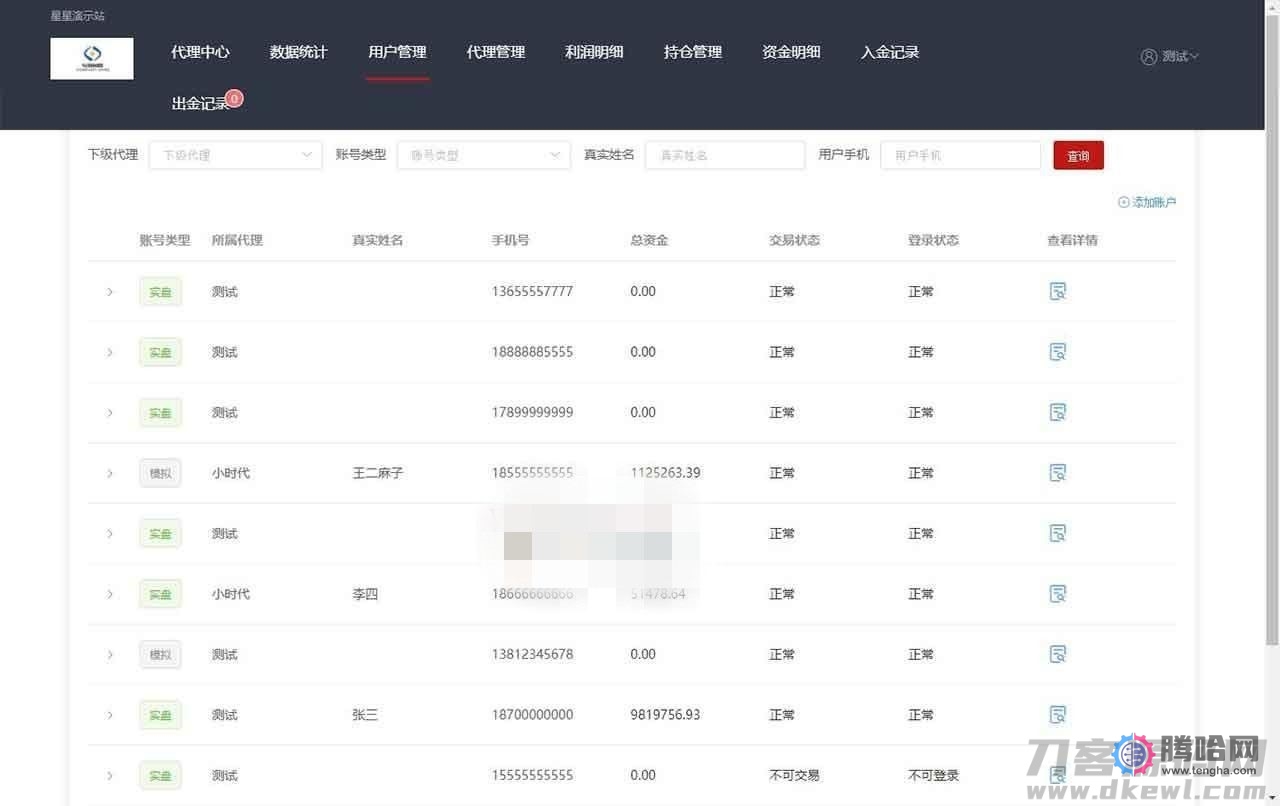This screenshot has height=806, width=1280.
Task: Open the 测试 user account menu
Action: pyautogui.click(x=1170, y=57)
